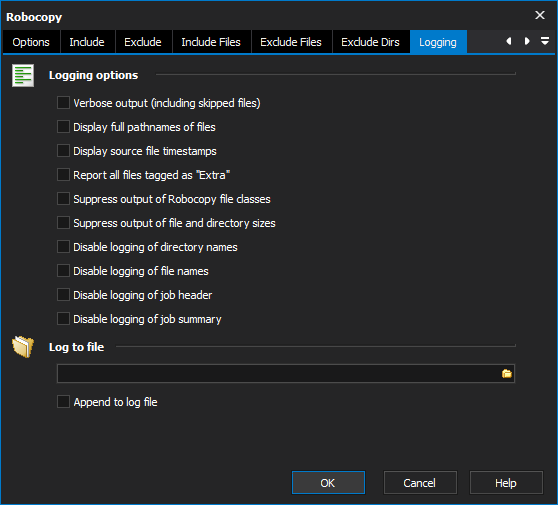Select the Exclude Files tab

click(291, 42)
